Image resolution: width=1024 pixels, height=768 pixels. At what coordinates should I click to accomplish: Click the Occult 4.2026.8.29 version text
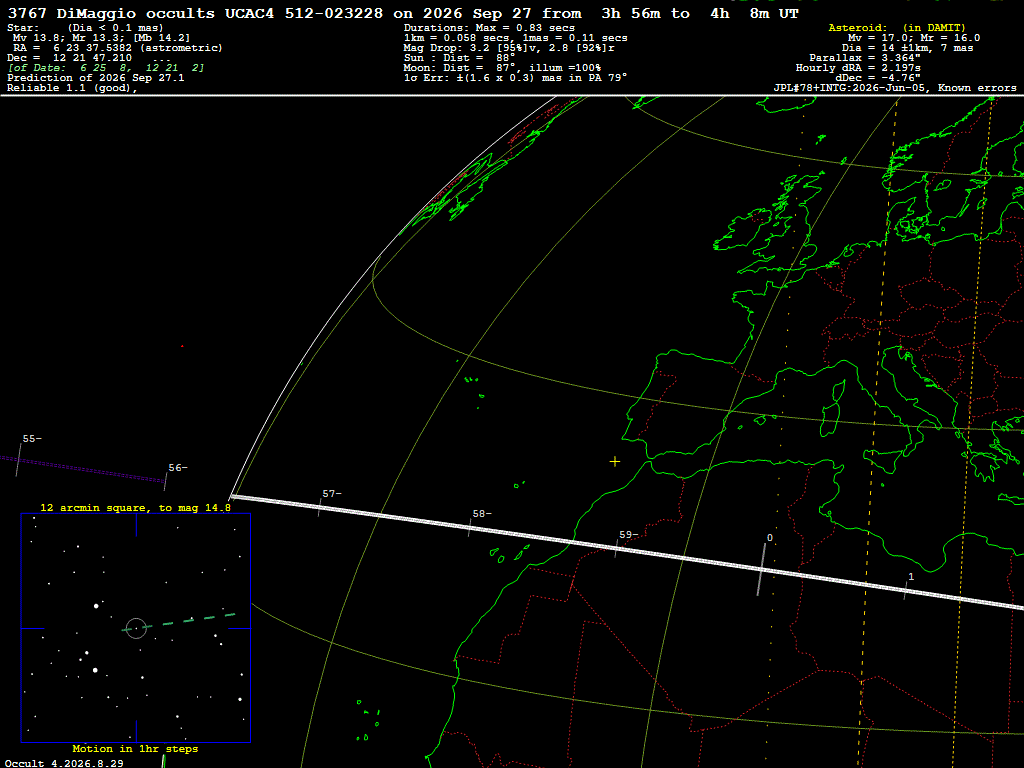click(64, 763)
